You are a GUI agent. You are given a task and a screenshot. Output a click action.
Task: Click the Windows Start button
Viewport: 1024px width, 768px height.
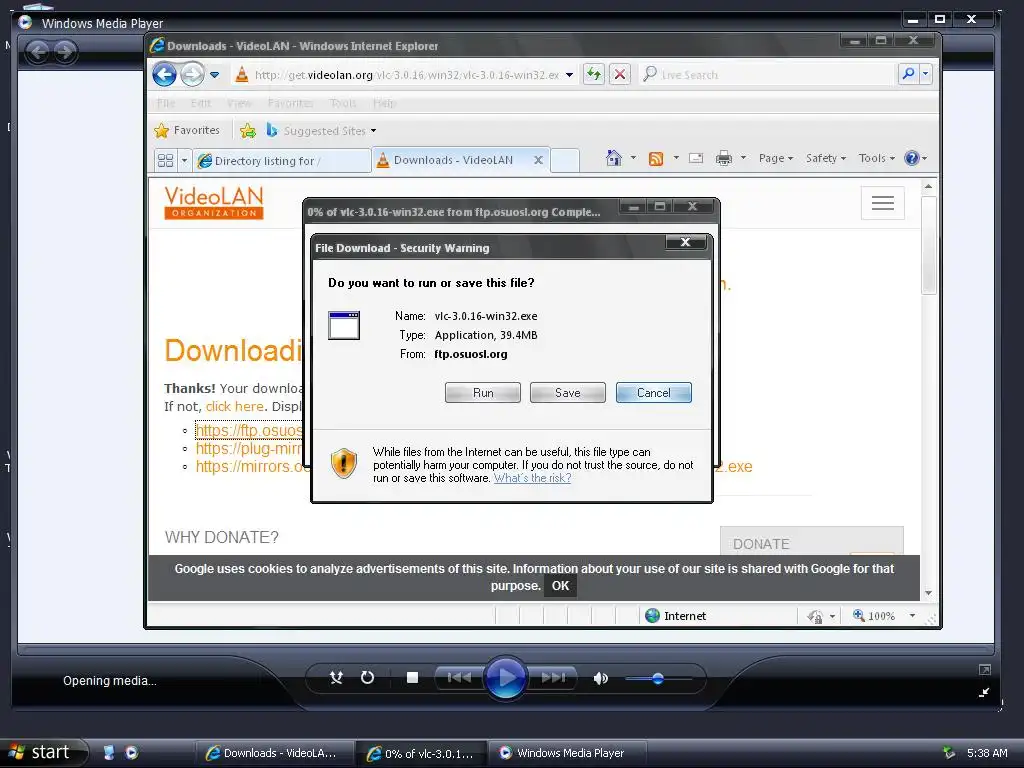(43, 753)
